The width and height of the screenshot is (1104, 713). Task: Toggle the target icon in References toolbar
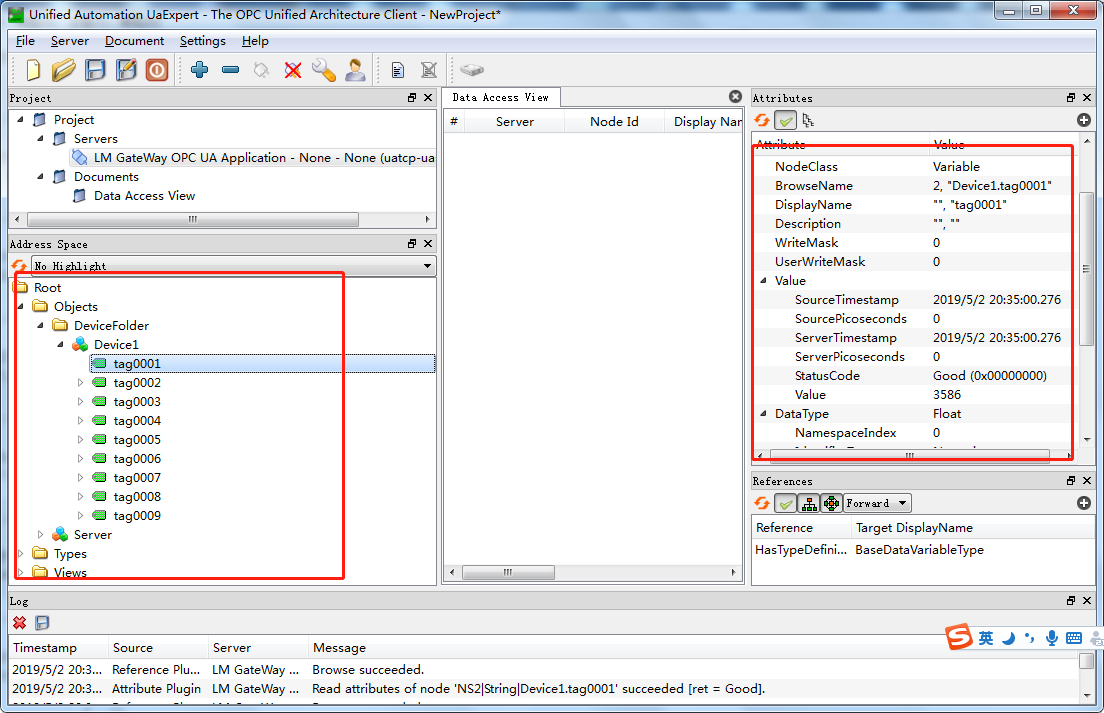[x=832, y=503]
